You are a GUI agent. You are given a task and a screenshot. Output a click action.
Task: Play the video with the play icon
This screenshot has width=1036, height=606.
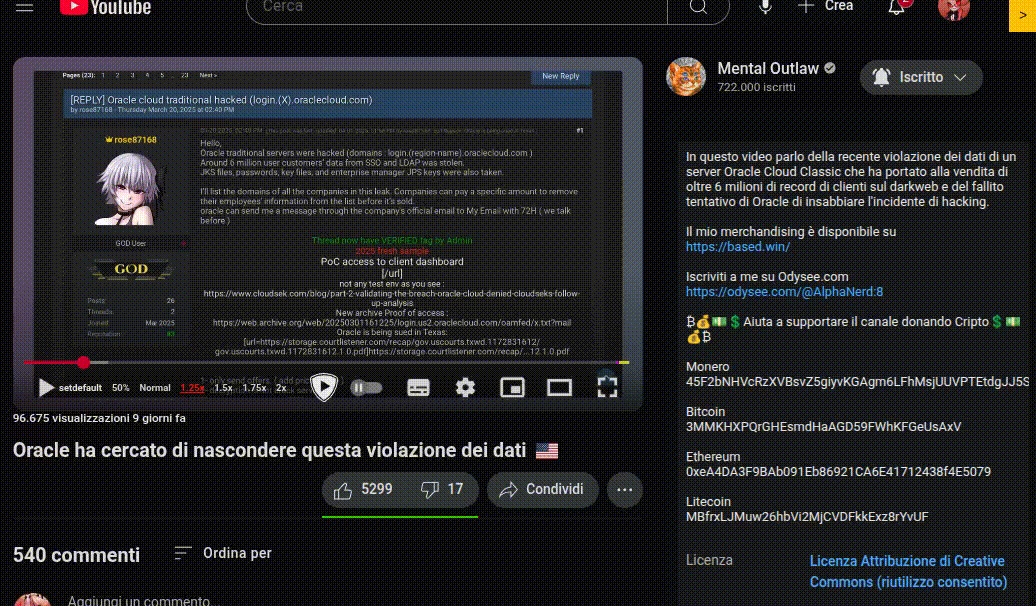[x=46, y=387]
